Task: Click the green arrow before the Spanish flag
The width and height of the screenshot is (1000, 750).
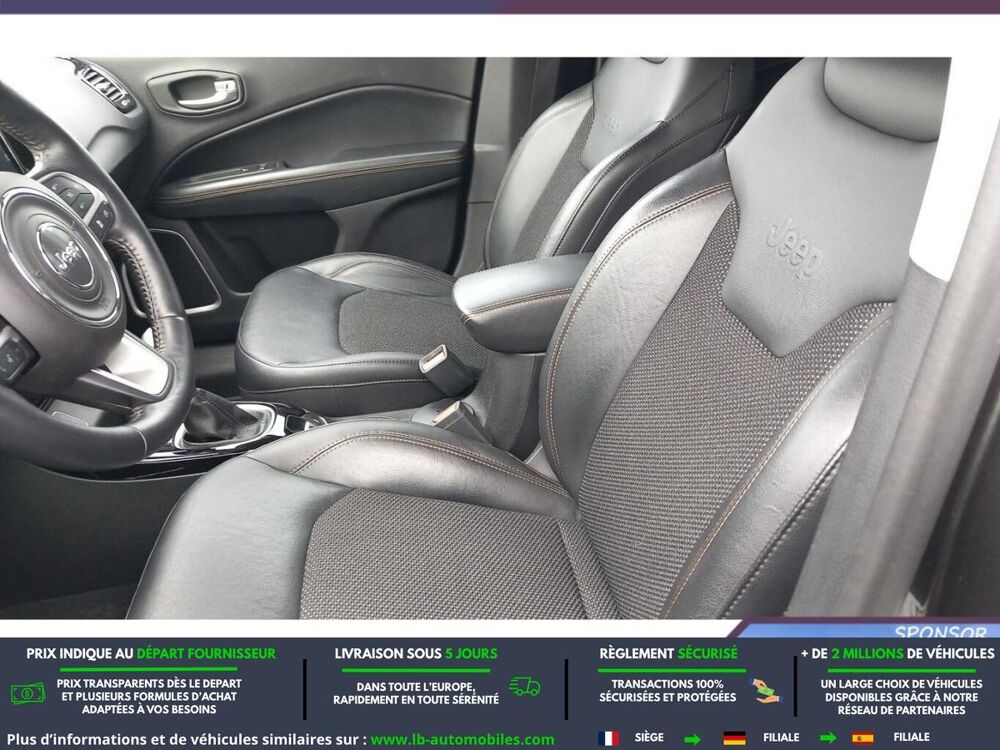Action: click(x=827, y=739)
